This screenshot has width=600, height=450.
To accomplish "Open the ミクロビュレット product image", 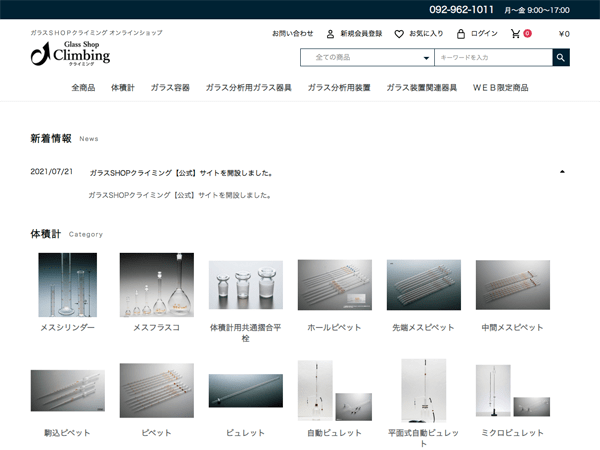I will click(513, 390).
